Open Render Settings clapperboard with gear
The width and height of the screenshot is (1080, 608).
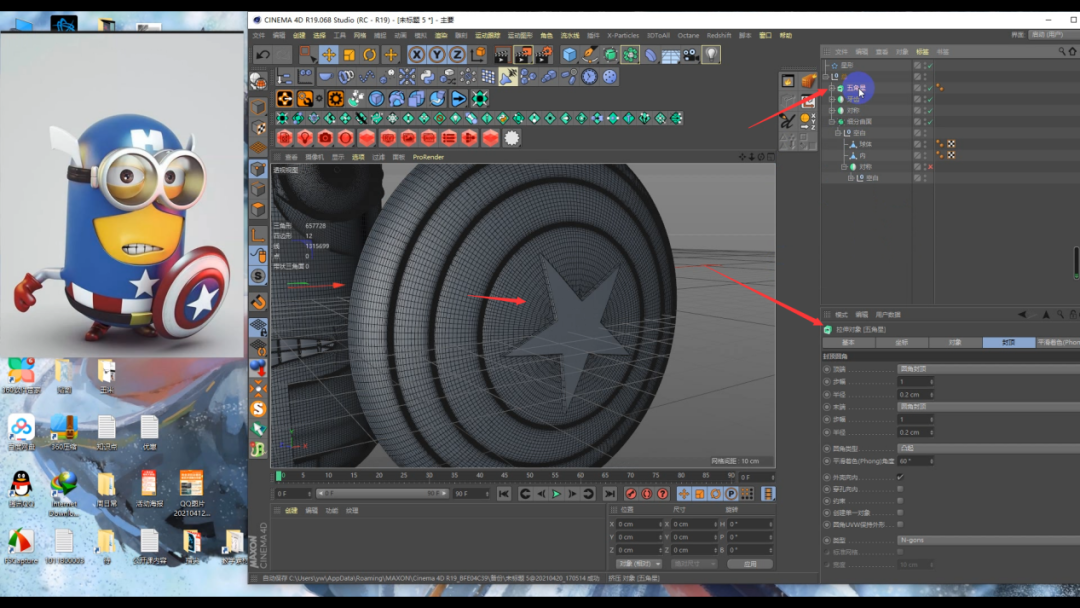click(x=543, y=54)
